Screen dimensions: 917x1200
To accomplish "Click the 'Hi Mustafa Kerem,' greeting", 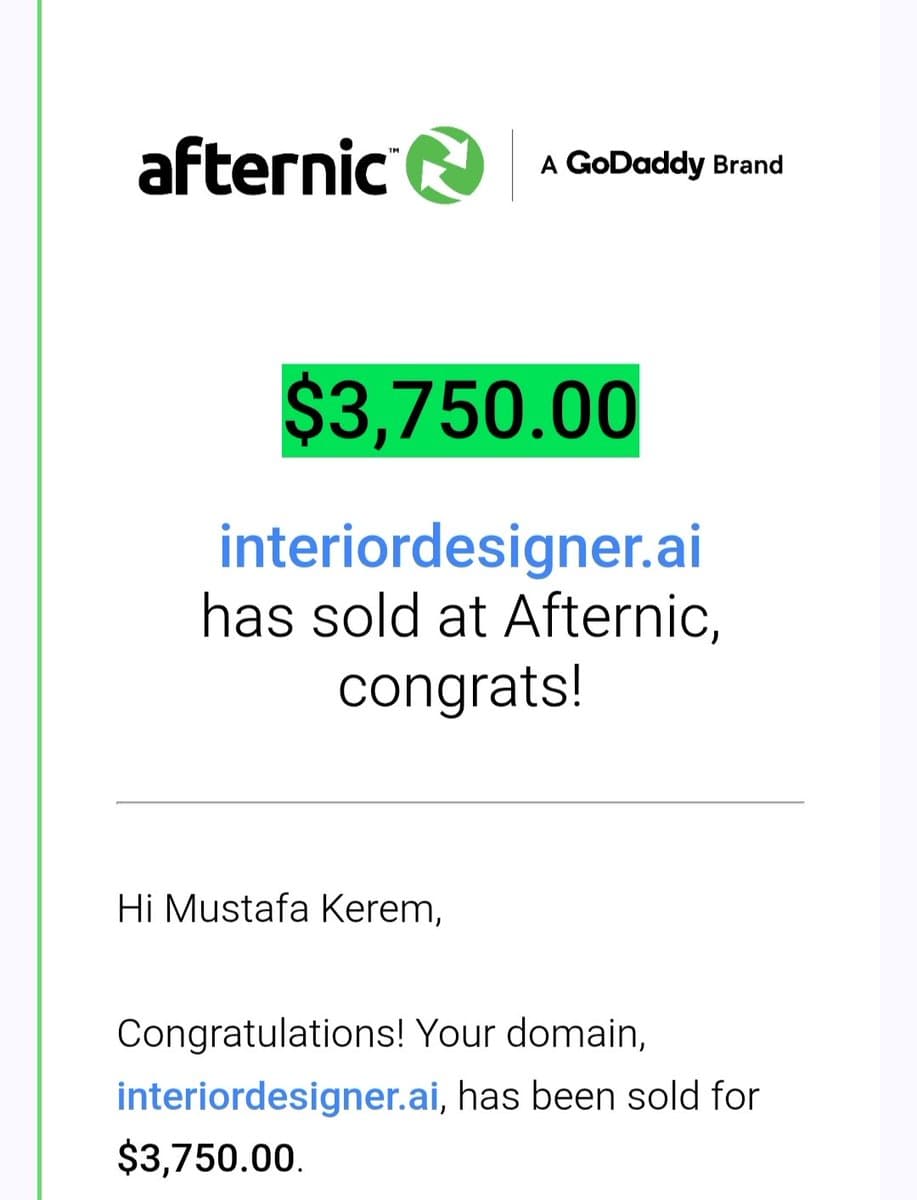I will click(x=279, y=909).
